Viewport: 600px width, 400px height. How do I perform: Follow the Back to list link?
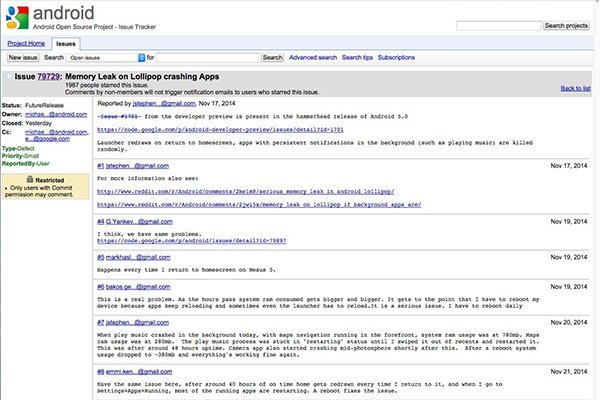(x=575, y=88)
